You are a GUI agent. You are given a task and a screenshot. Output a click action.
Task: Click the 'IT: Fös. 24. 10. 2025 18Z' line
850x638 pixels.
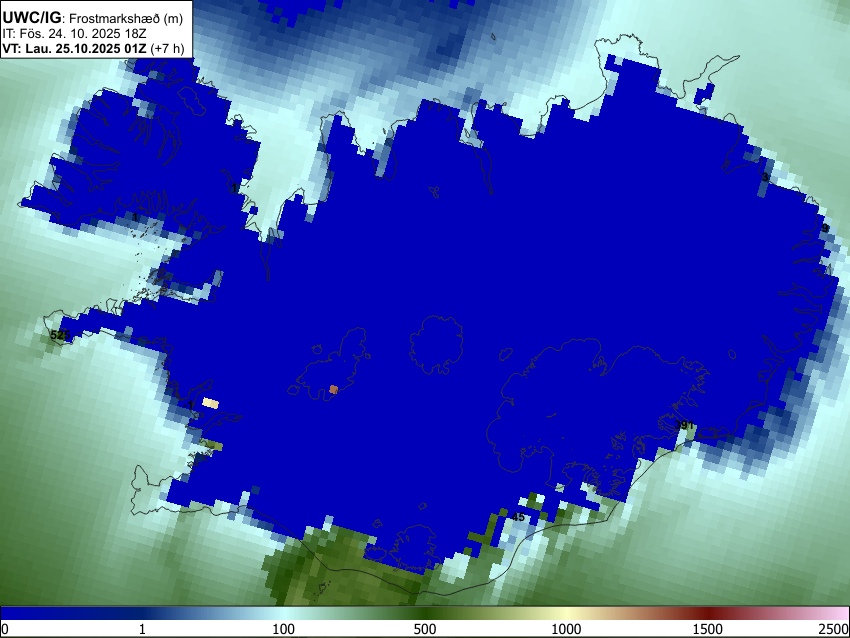tap(74, 34)
